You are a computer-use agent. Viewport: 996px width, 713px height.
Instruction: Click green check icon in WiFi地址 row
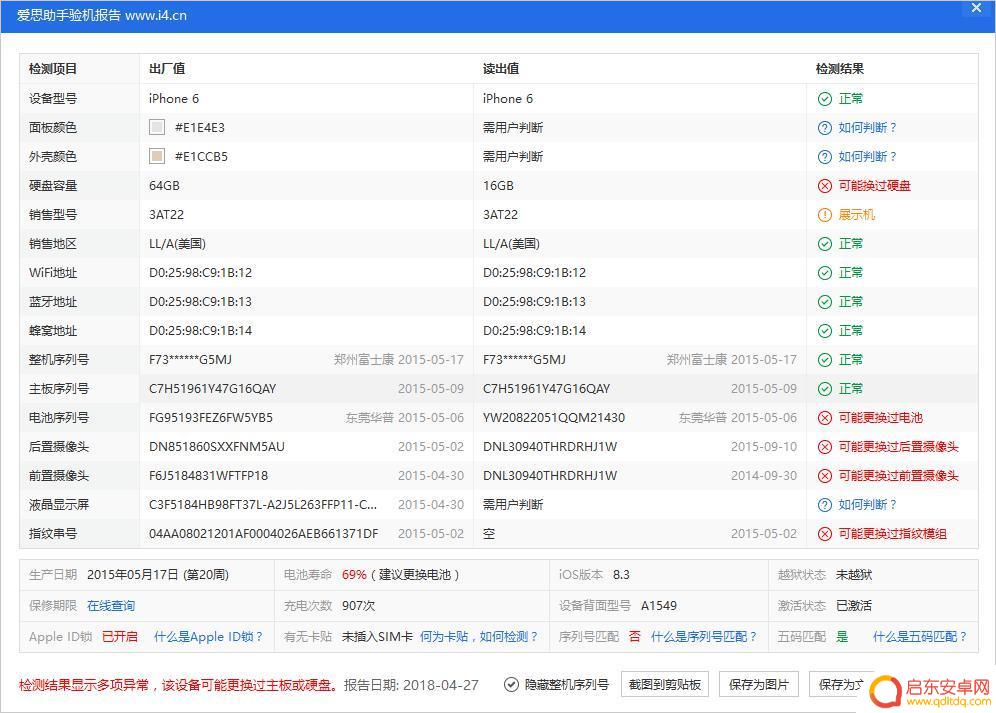[x=824, y=273]
